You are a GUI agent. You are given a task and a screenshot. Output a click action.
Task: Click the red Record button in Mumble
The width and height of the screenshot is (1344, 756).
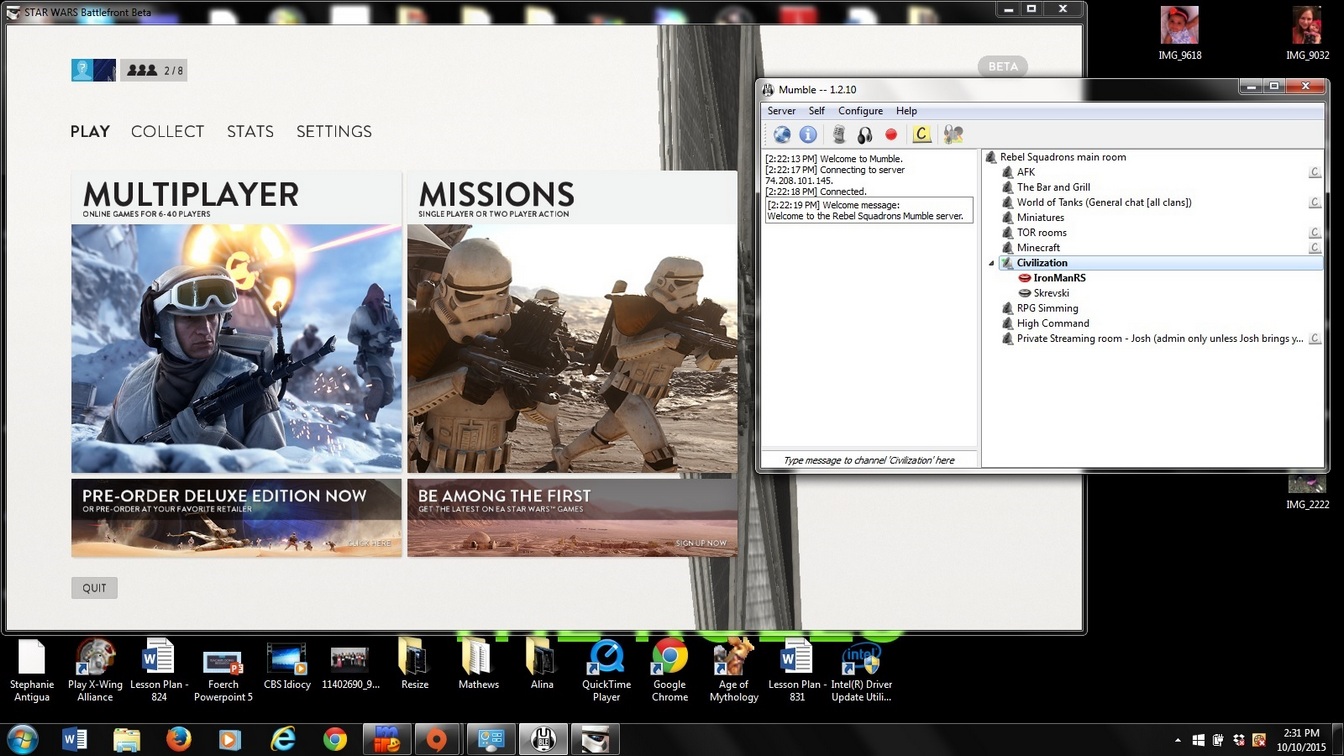point(891,134)
